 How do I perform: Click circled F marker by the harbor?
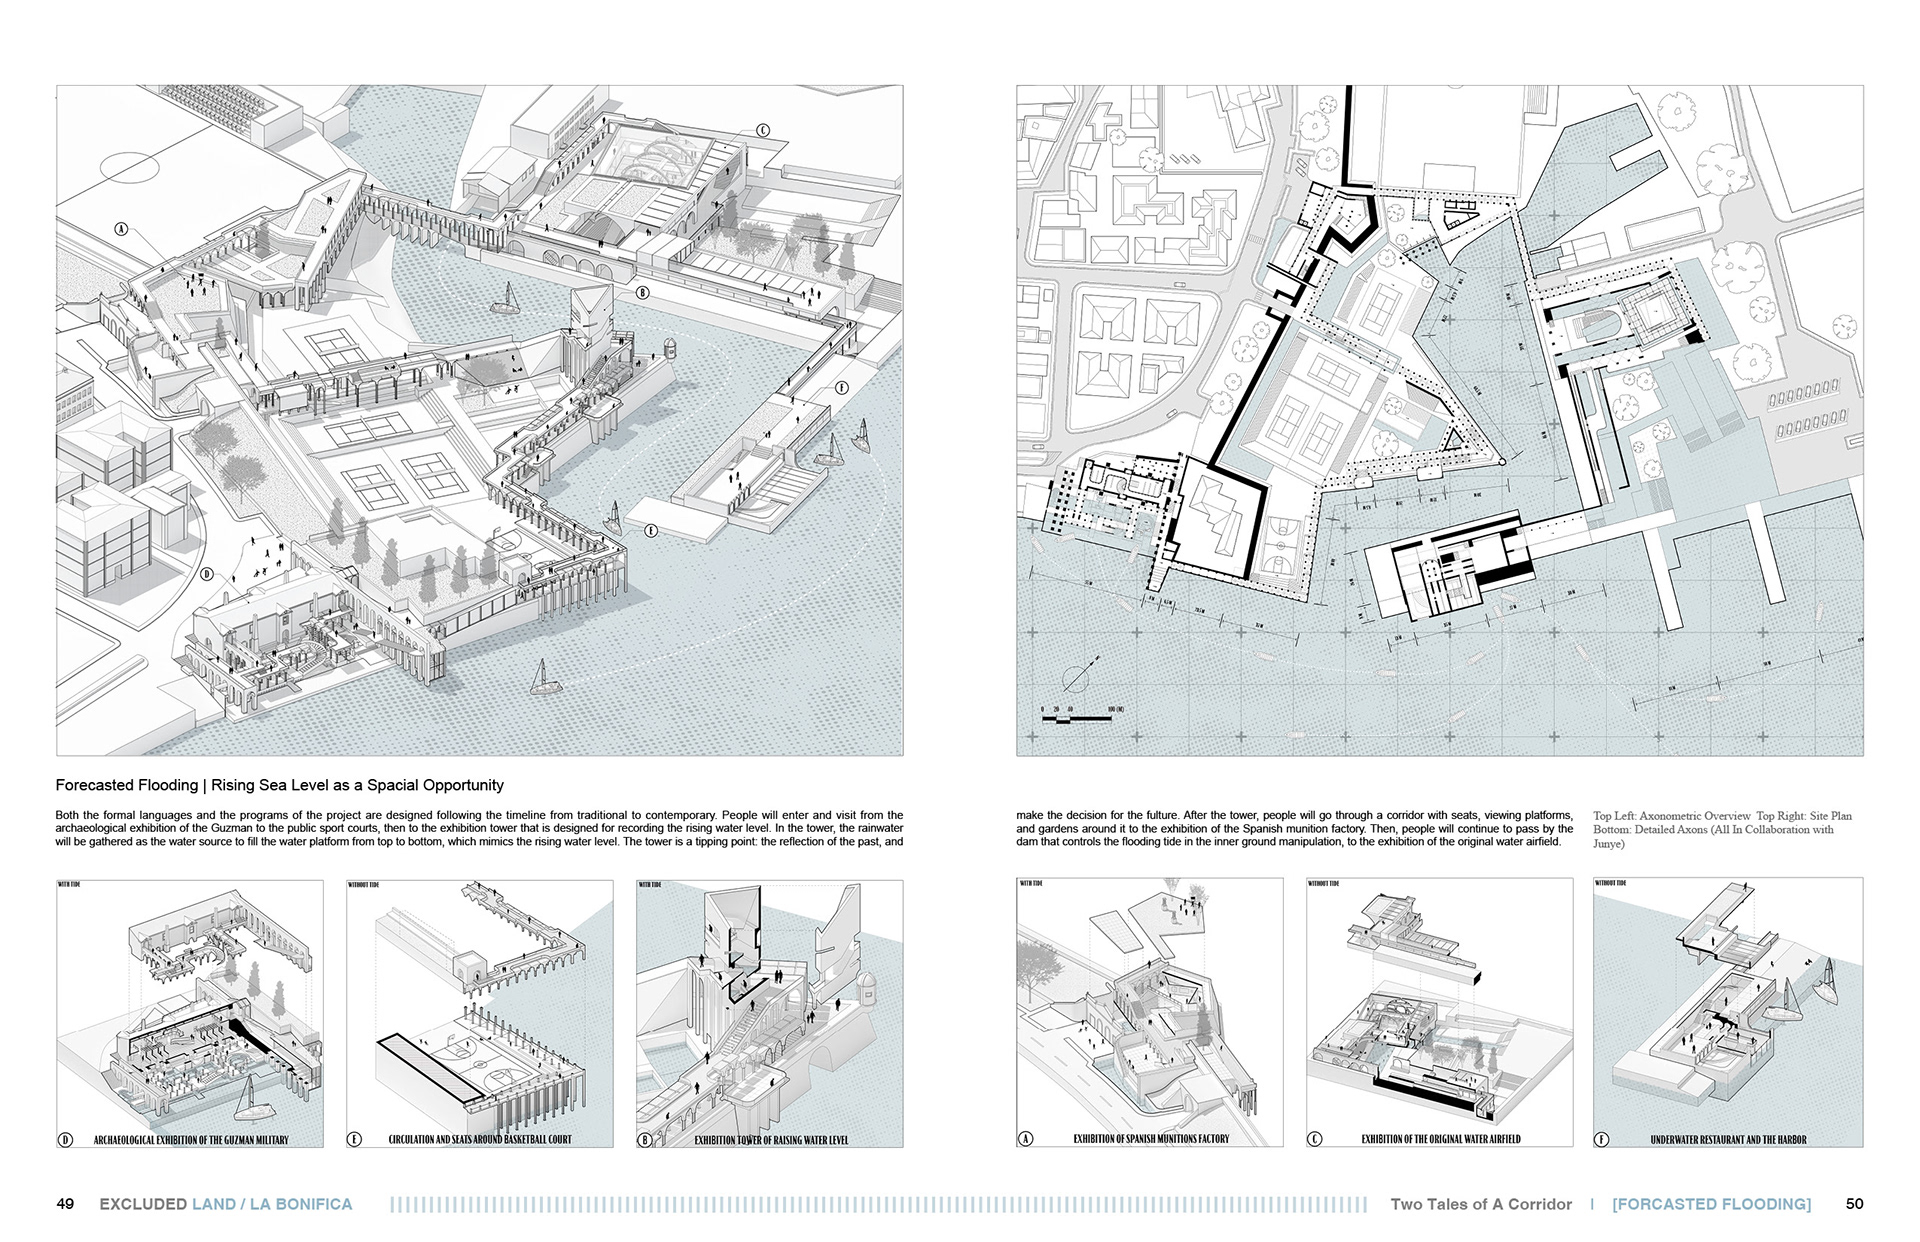[841, 388]
